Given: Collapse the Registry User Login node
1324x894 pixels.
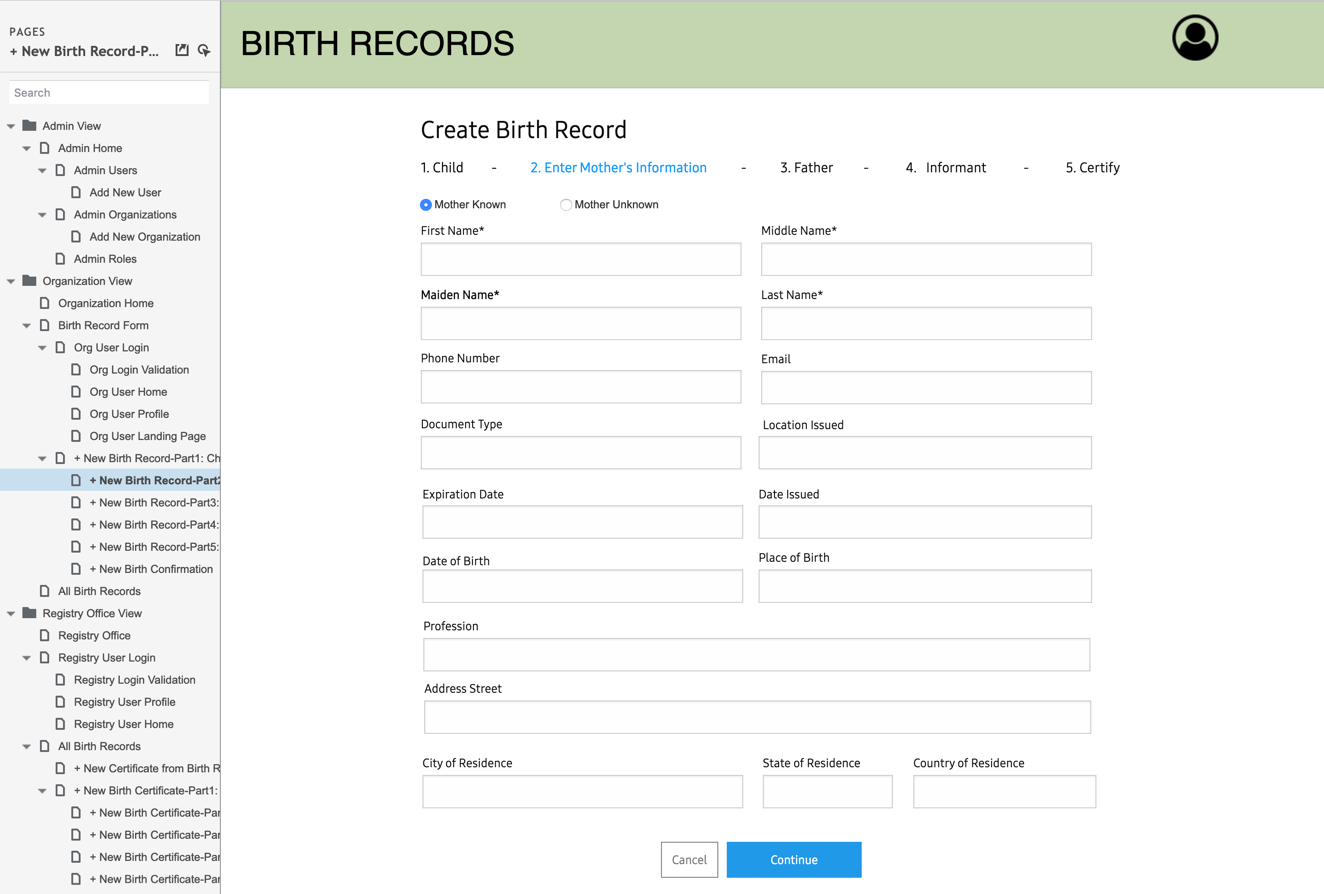Looking at the screenshot, I should [27, 658].
